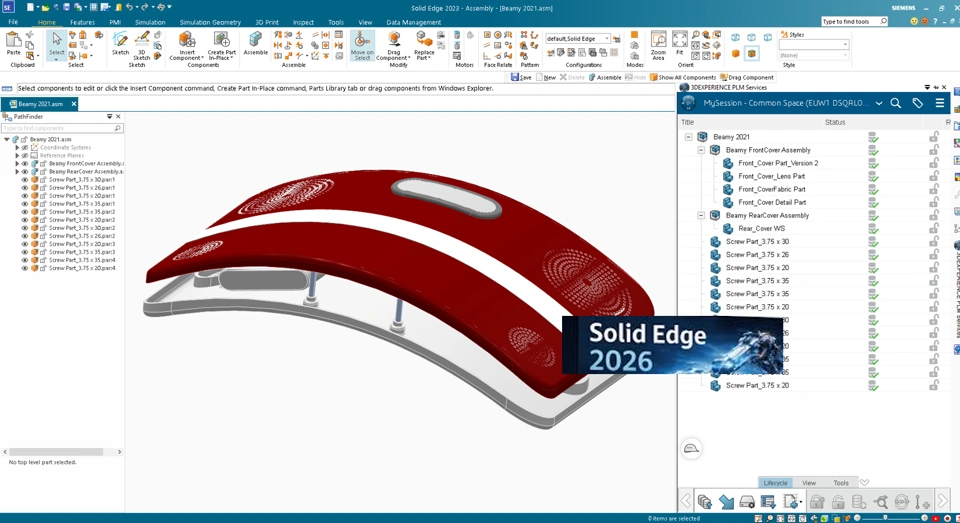This screenshot has width=960, height=523.
Task: Click the drive with gear icon in Lifecycle toolbar
Action: pyautogui.click(x=747, y=502)
